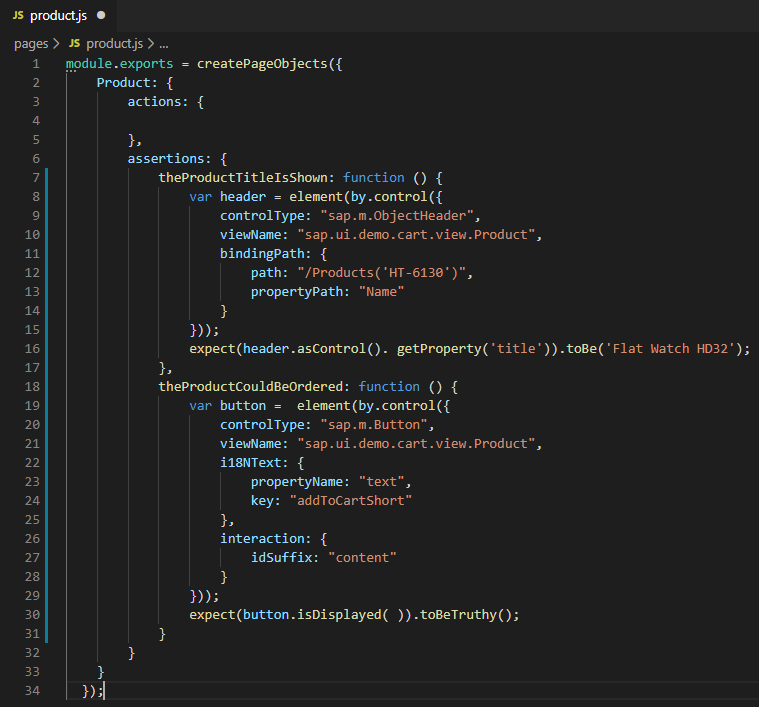Click line number 1 in the gutter

point(36,64)
